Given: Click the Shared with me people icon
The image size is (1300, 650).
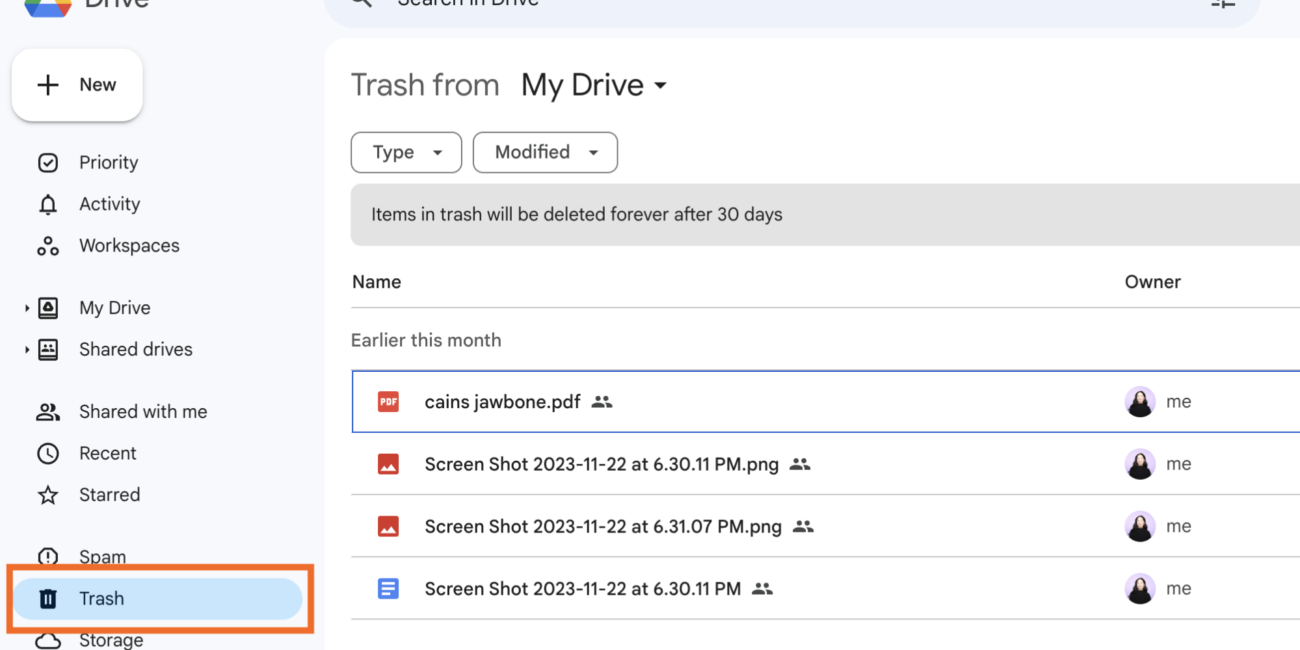Looking at the screenshot, I should click(x=47, y=412).
